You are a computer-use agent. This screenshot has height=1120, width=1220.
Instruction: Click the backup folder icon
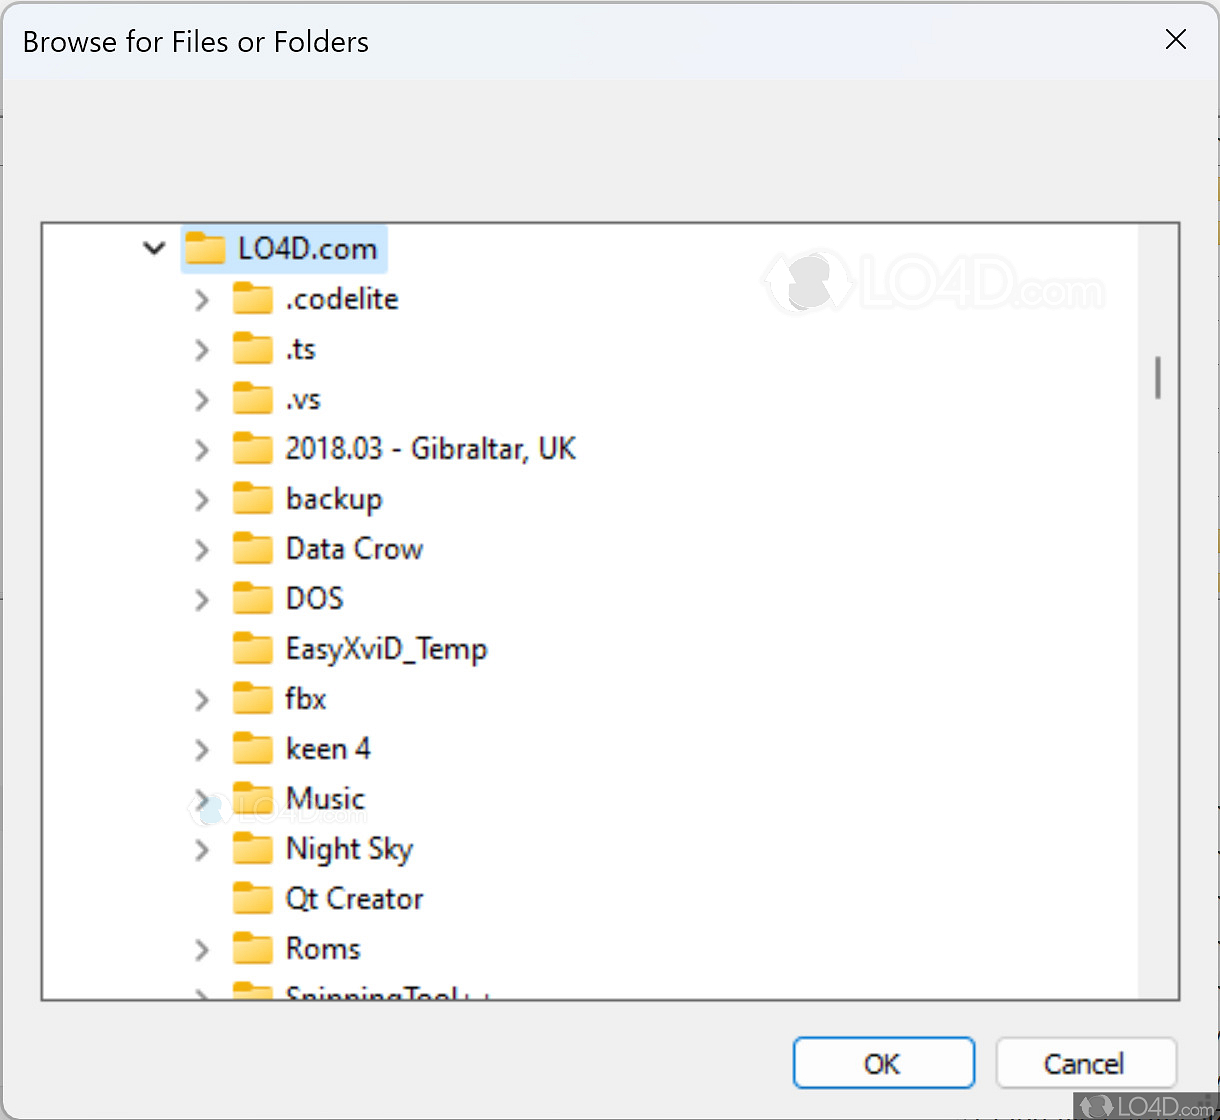pos(252,499)
